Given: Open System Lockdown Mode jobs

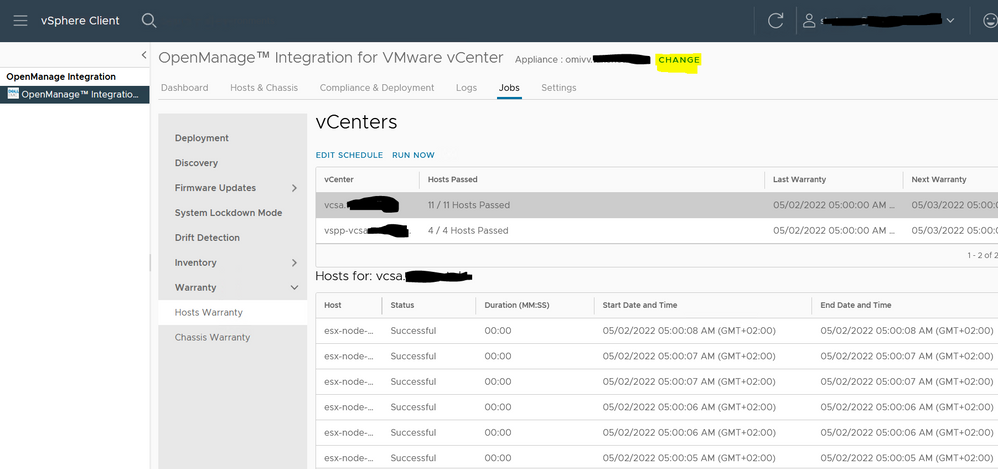Looking at the screenshot, I should click(228, 213).
